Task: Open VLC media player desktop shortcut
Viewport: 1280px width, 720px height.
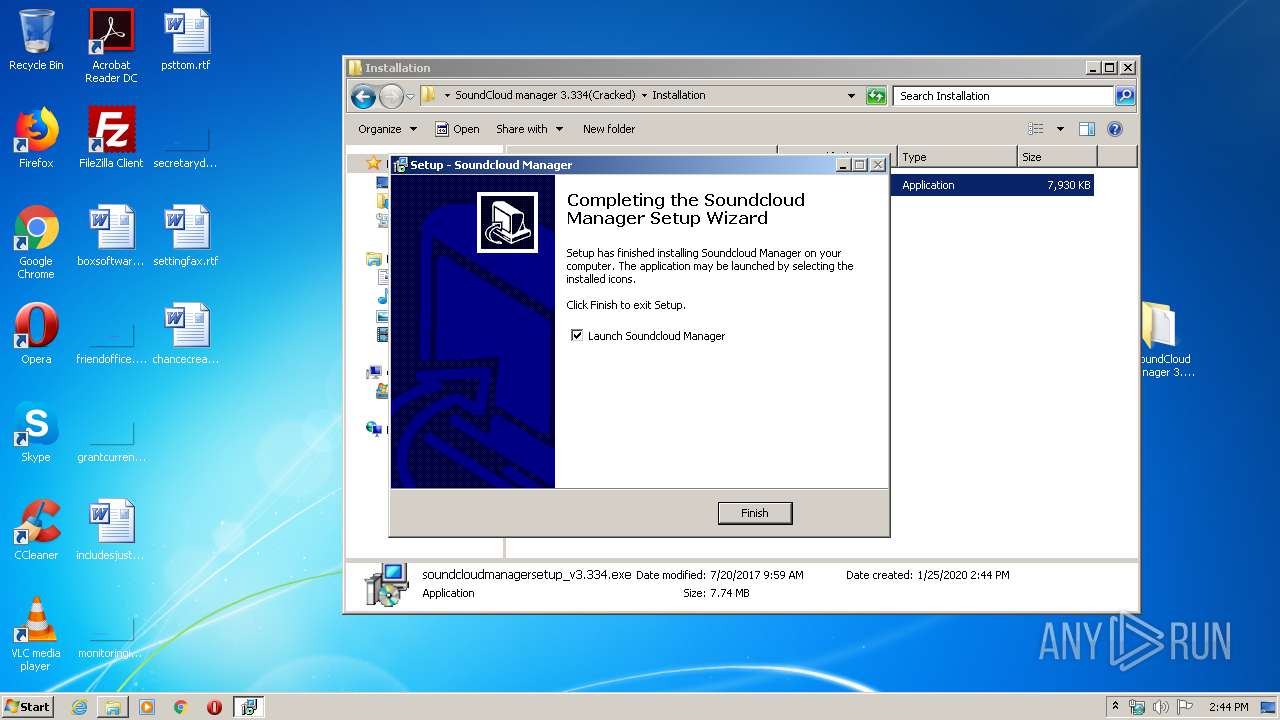Action: [x=36, y=634]
